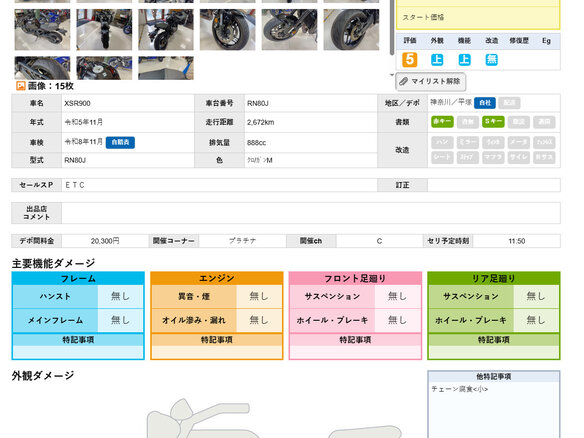Screen dimensions: 584x438
Task: Click the 改造 header in rating bar
Action: click(x=492, y=41)
